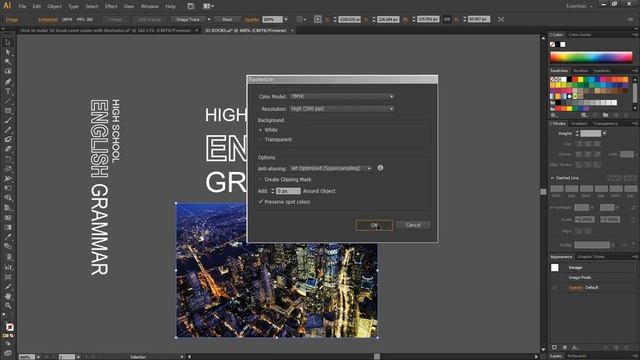Switch to the Brushes panel tab

[580, 71]
